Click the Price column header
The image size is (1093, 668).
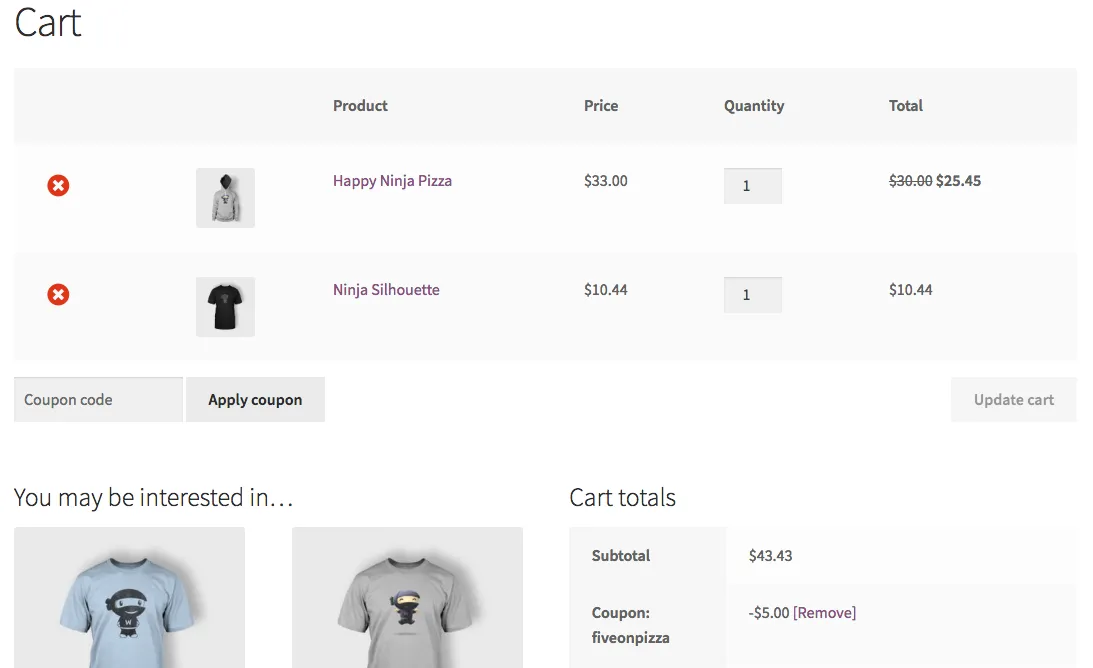click(x=601, y=106)
